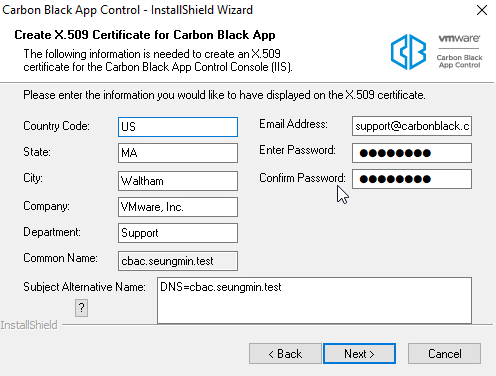Close the wizard window with X
Image resolution: width=496 pixels, height=376 pixels.
coord(482,10)
